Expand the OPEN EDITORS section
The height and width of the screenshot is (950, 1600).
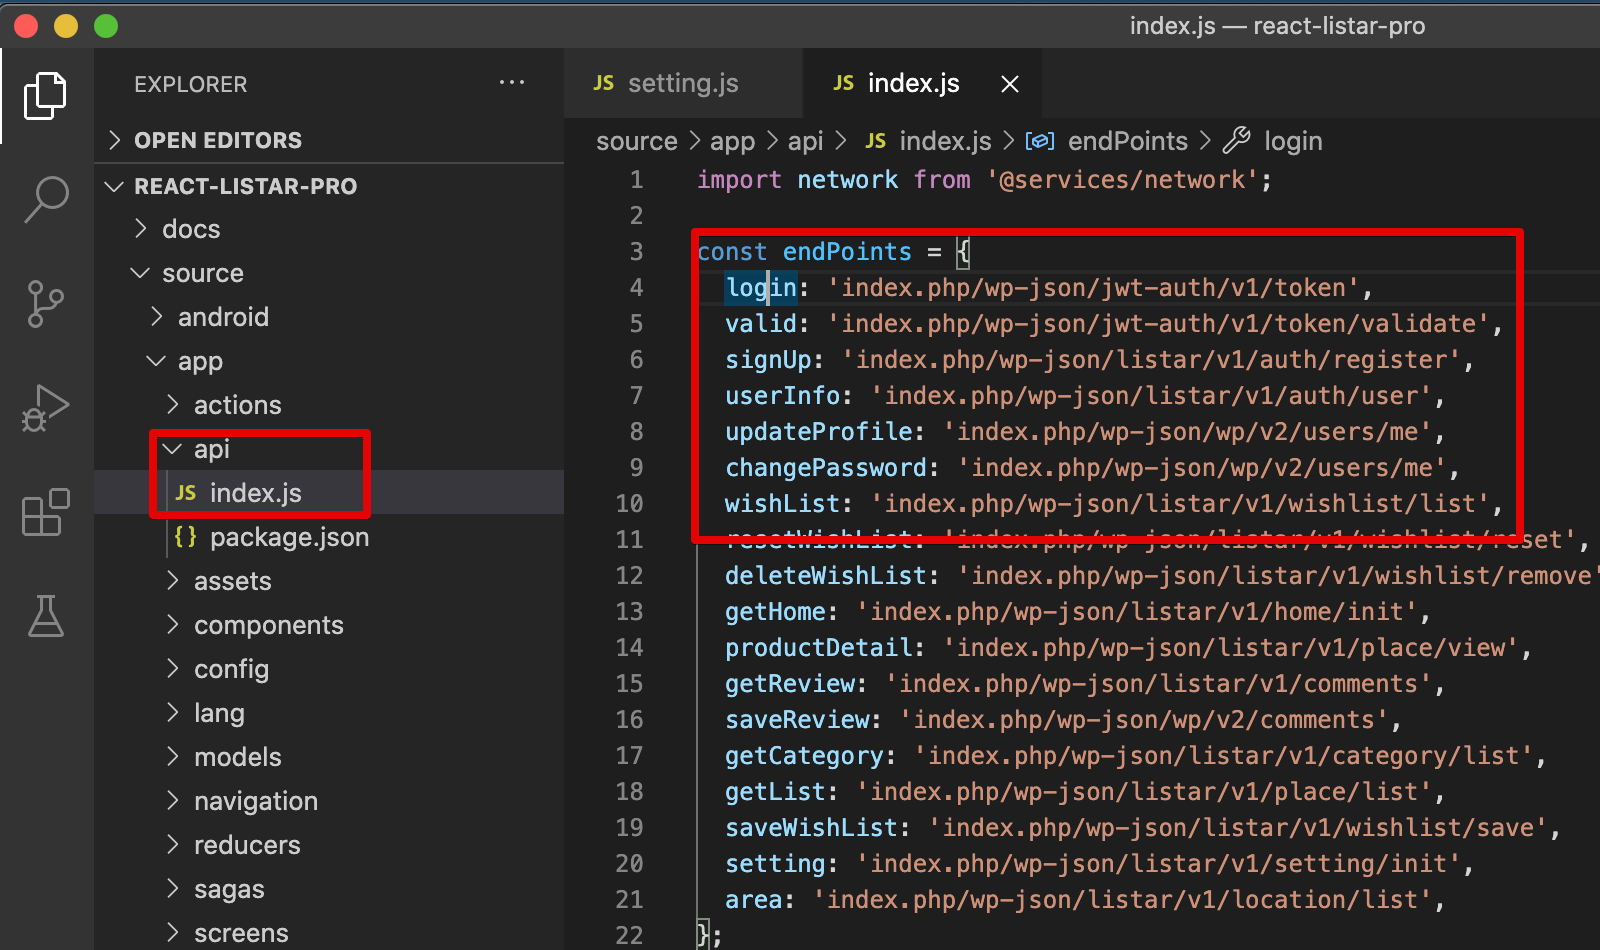329,140
